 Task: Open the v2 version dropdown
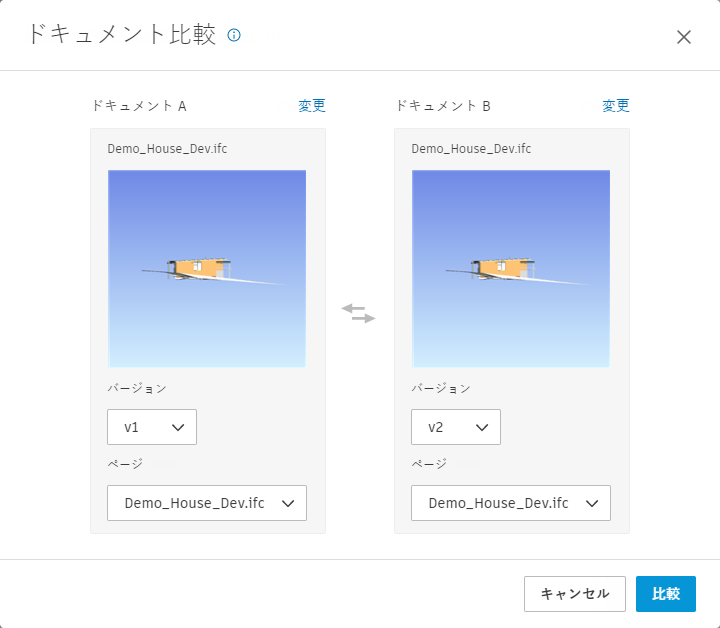(x=456, y=427)
